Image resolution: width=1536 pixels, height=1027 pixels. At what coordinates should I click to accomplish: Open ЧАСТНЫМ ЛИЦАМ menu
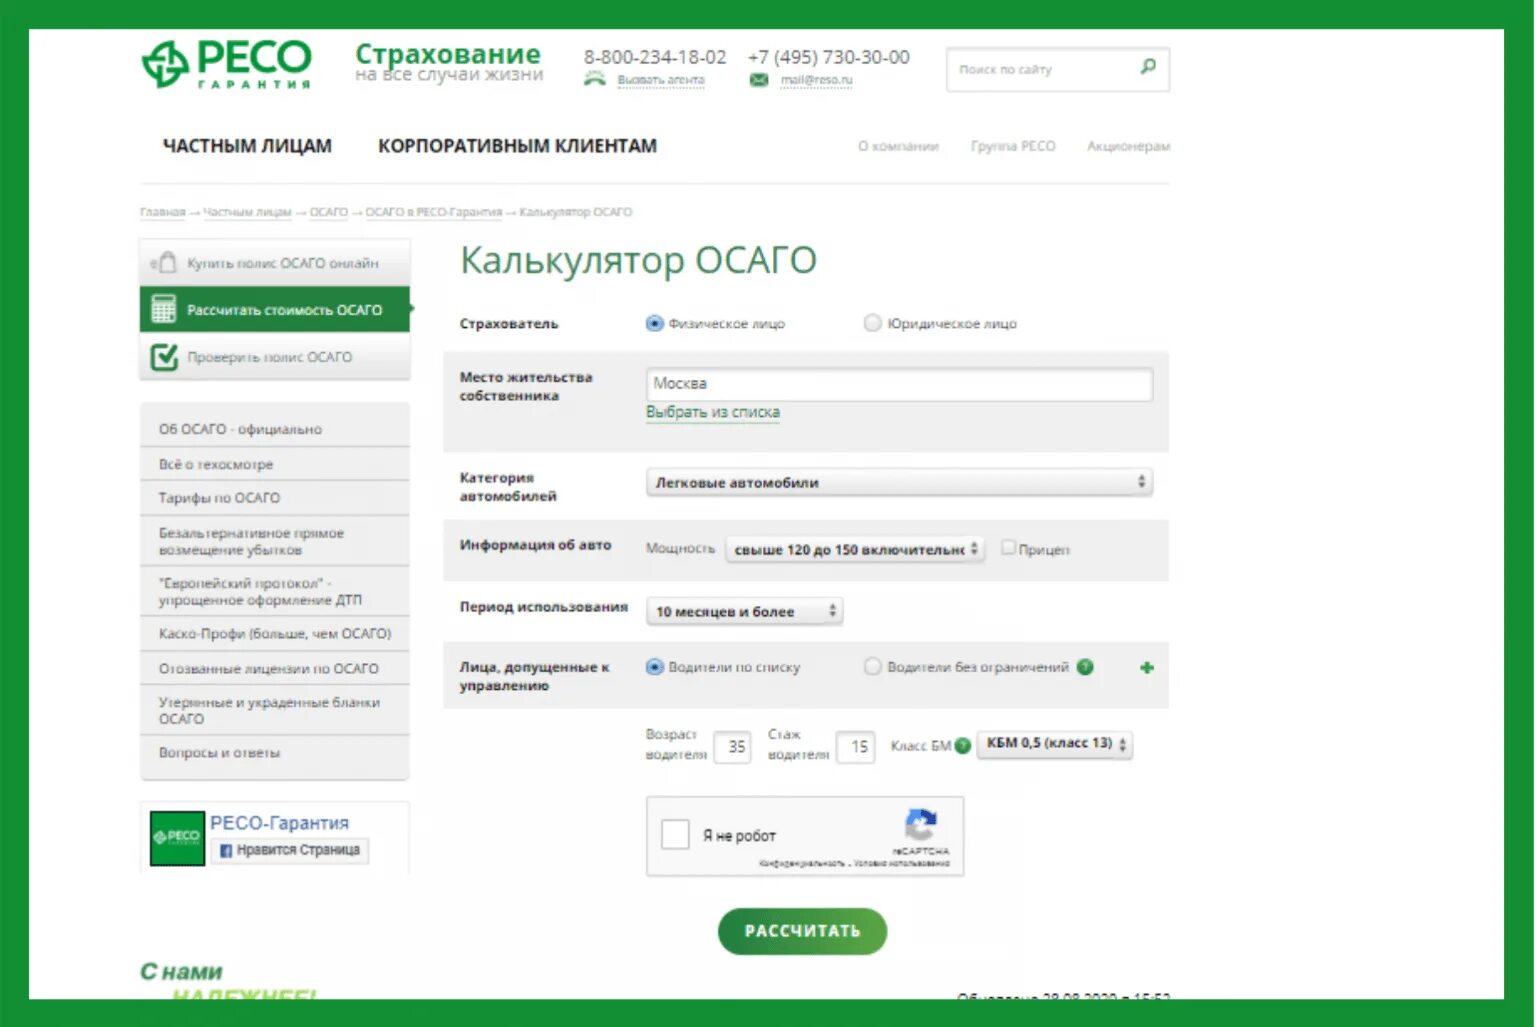(247, 146)
